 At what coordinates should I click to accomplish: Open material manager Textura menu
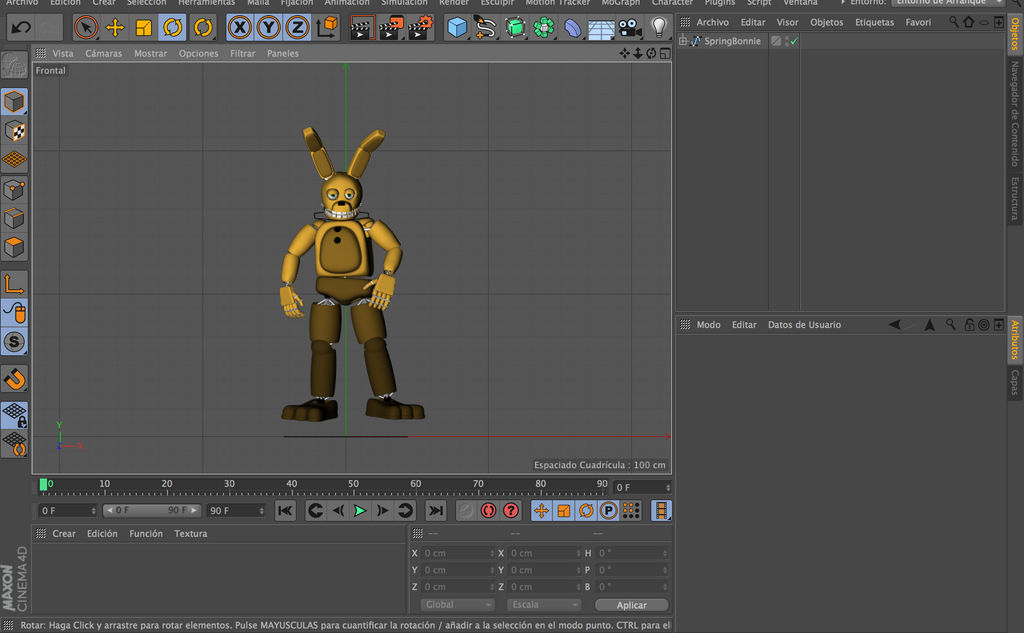[x=191, y=534]
